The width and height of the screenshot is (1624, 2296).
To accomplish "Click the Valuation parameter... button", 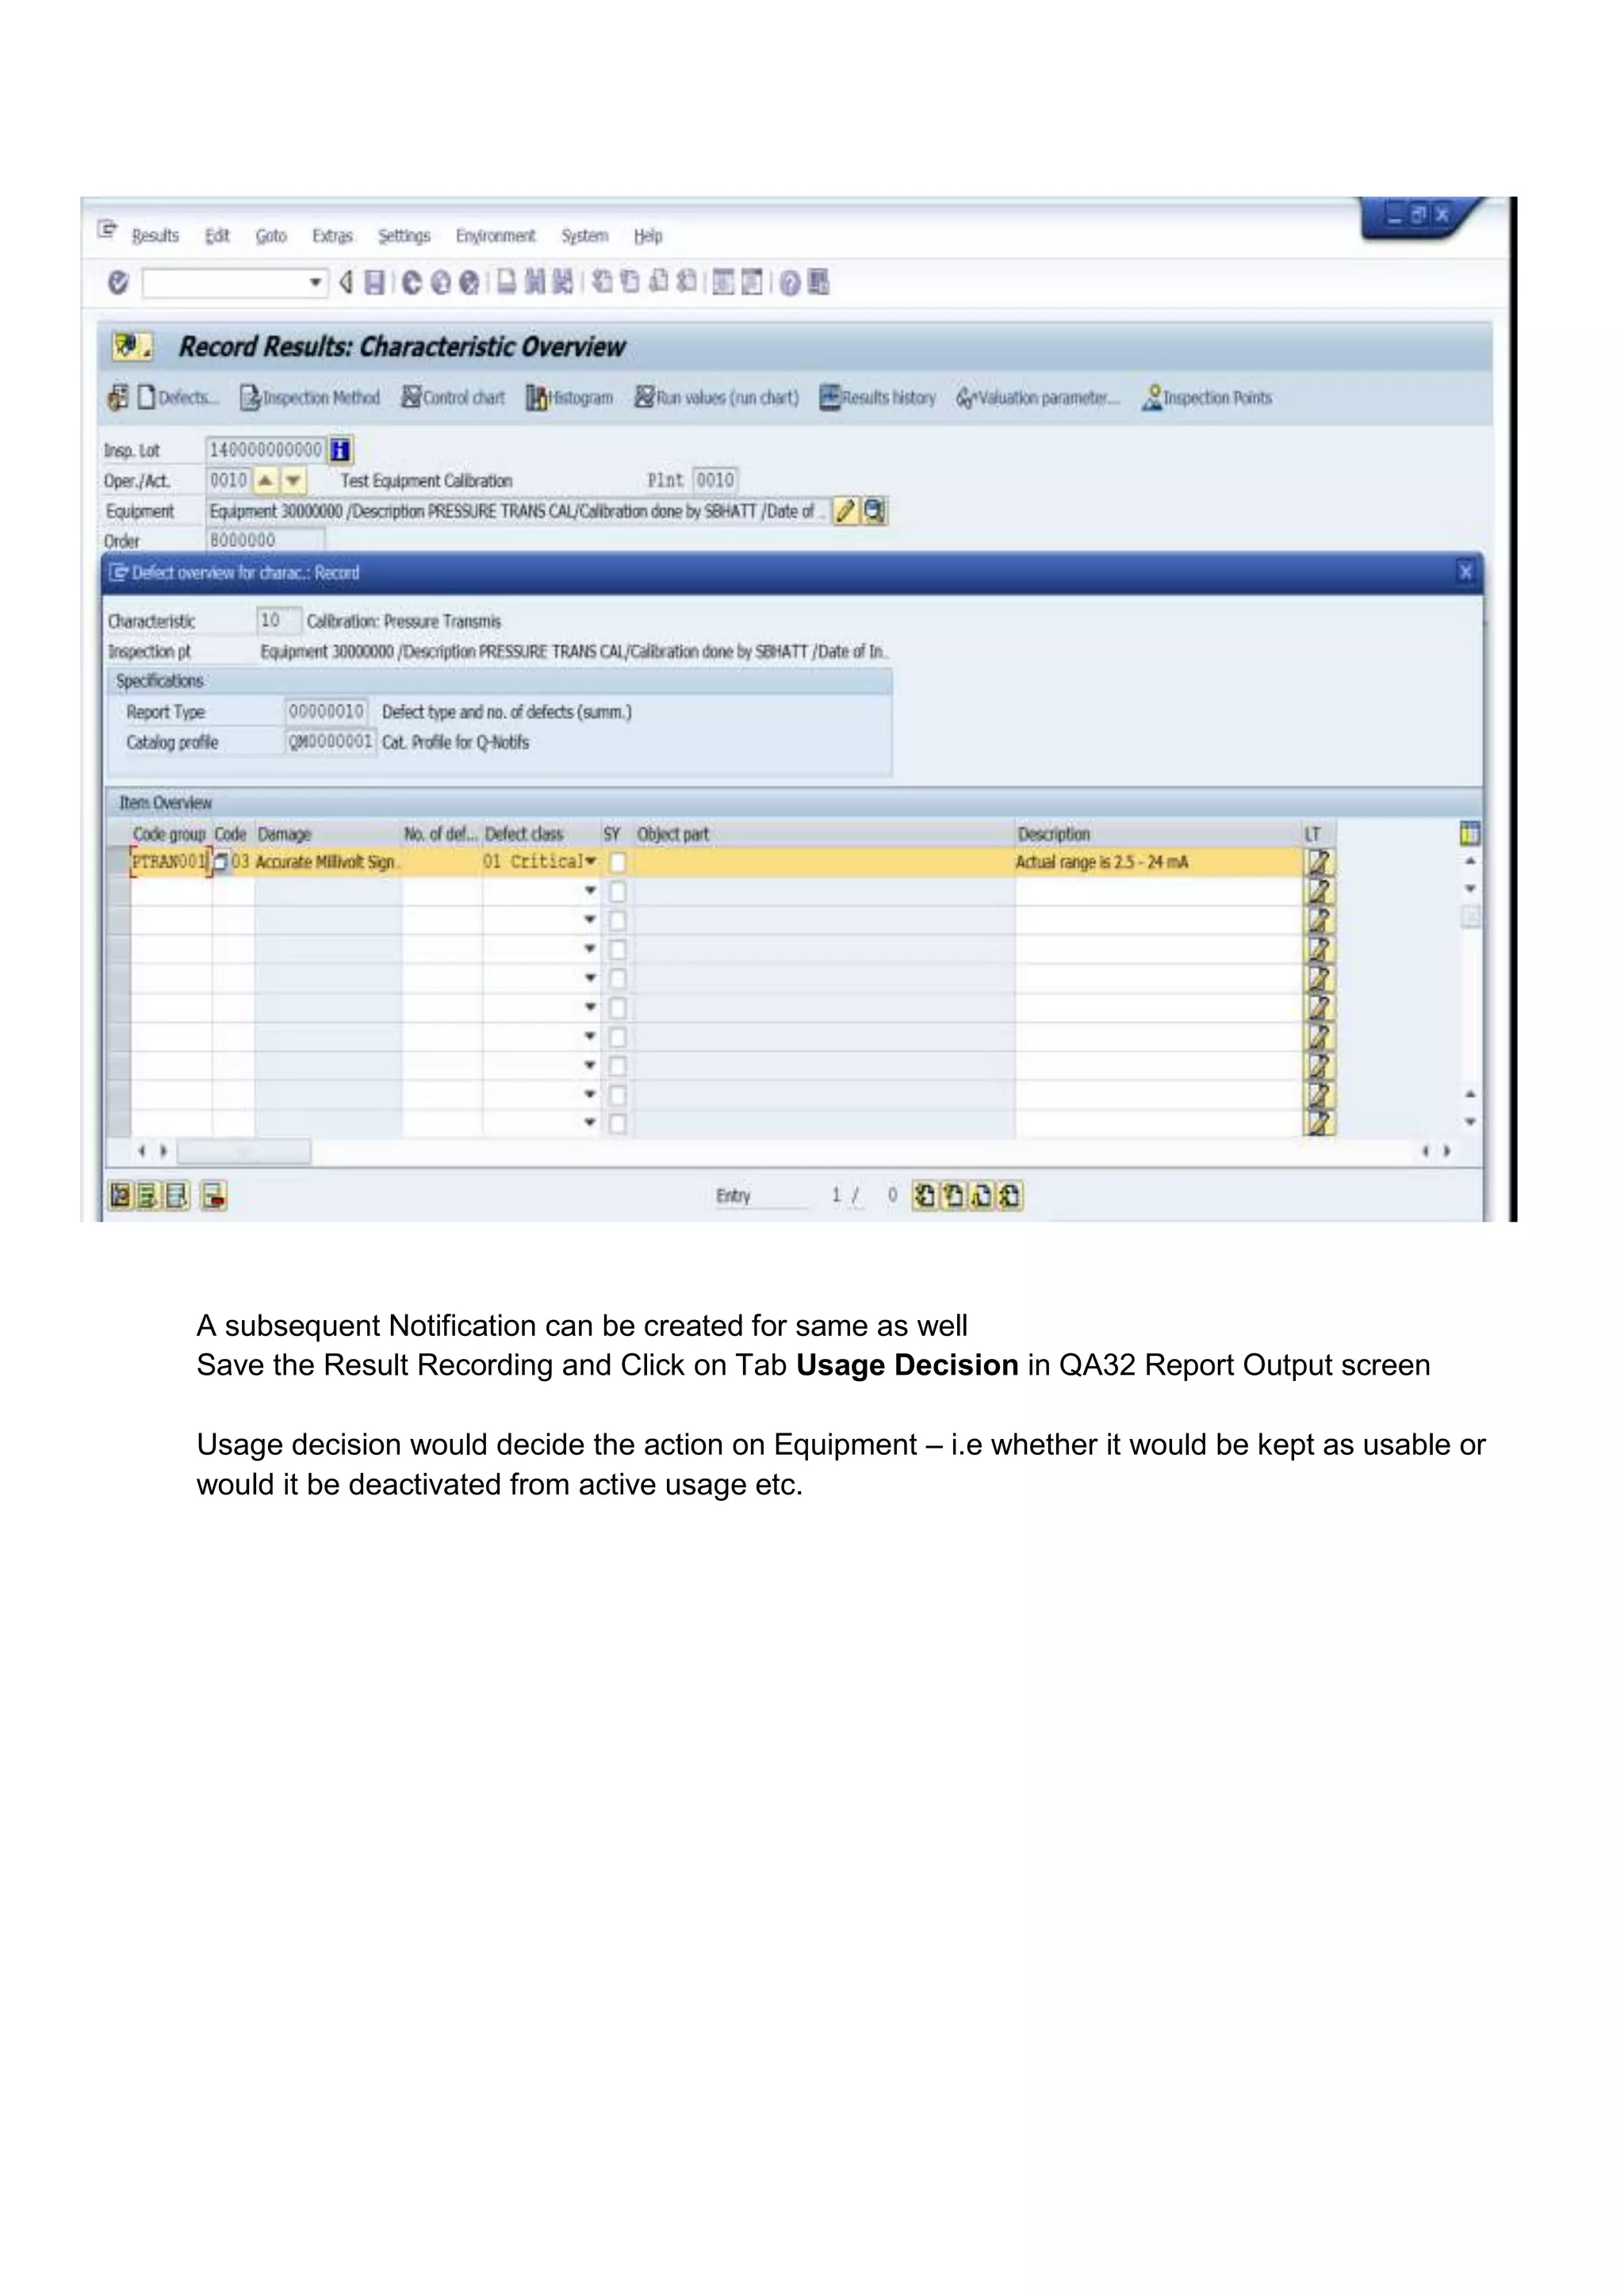I will 1038,398.
